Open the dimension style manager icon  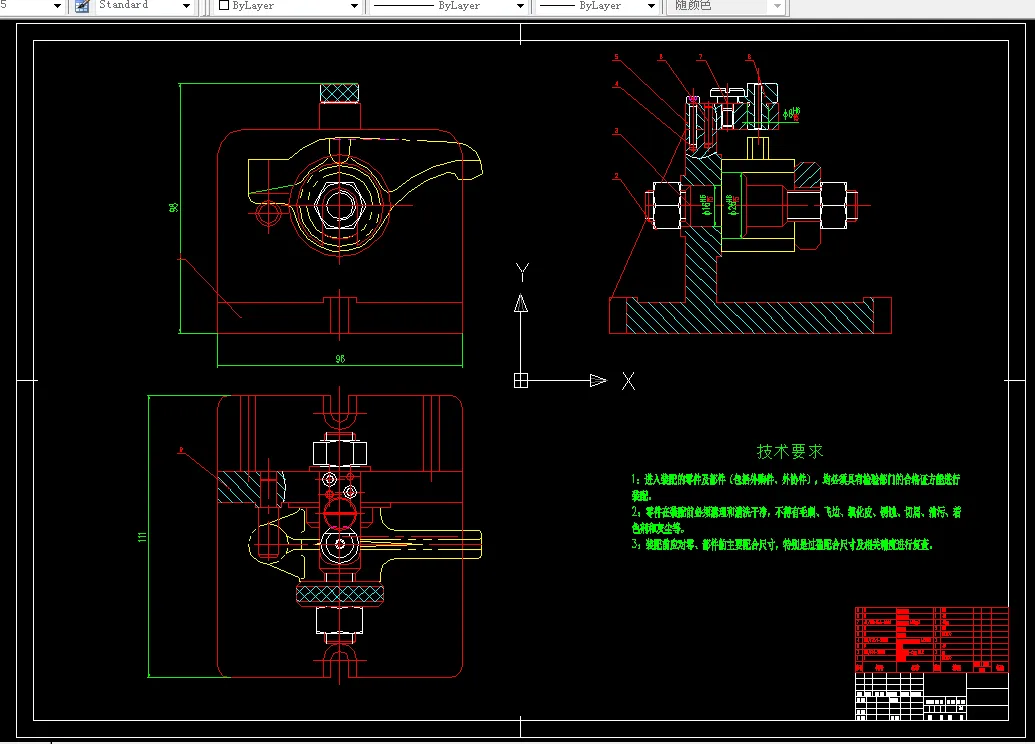[83, 6]
